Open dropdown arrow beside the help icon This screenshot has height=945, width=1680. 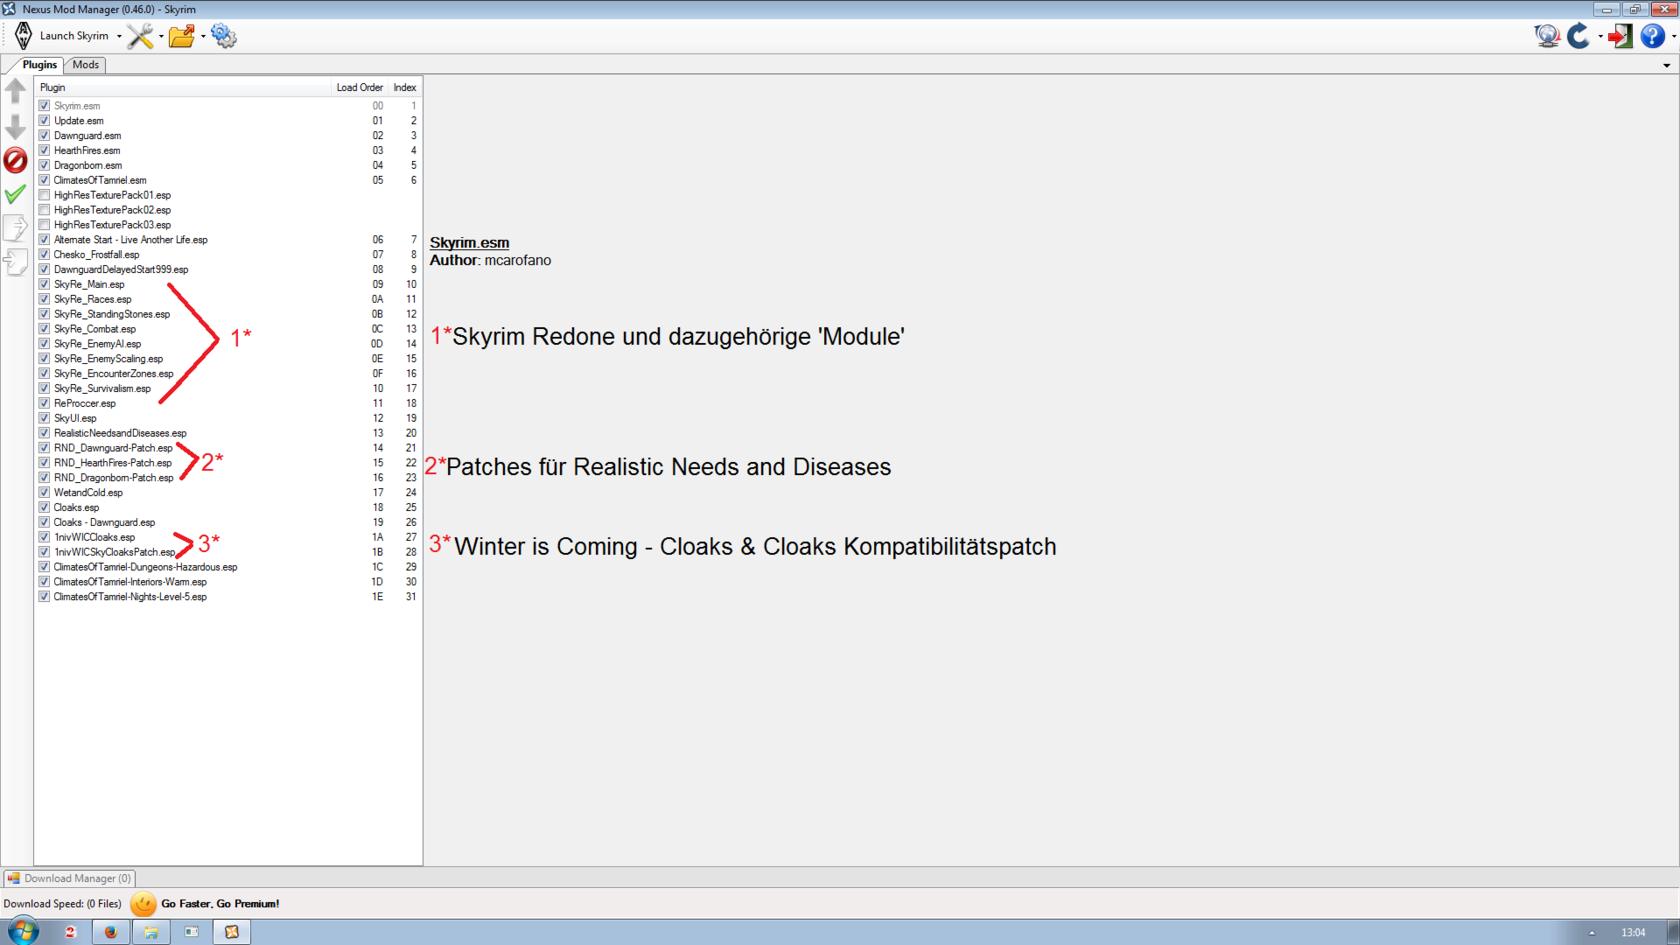click(x=1673, y=37)
